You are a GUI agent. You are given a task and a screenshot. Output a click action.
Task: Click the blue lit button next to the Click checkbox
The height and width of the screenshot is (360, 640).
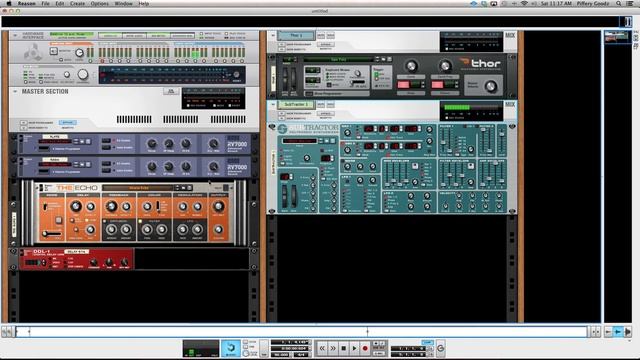[231, 348]
